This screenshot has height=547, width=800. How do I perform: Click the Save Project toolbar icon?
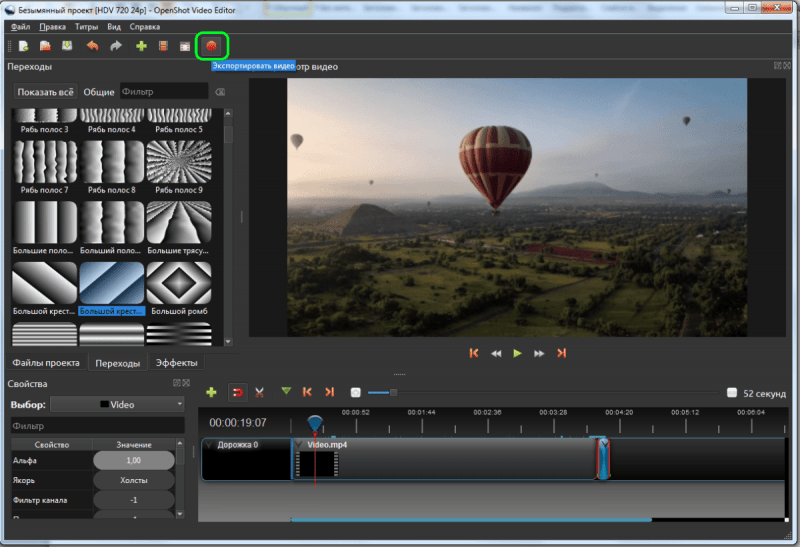[x=67, y=46]
